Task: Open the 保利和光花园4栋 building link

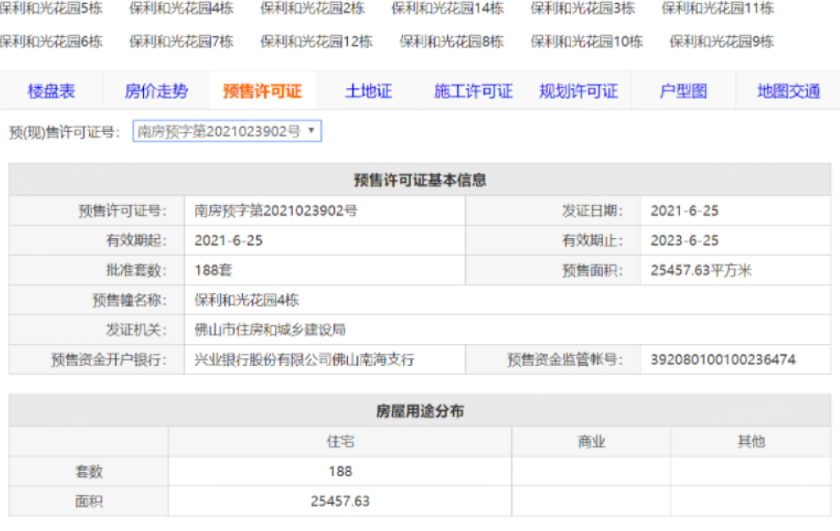Action: click(181, 8)
